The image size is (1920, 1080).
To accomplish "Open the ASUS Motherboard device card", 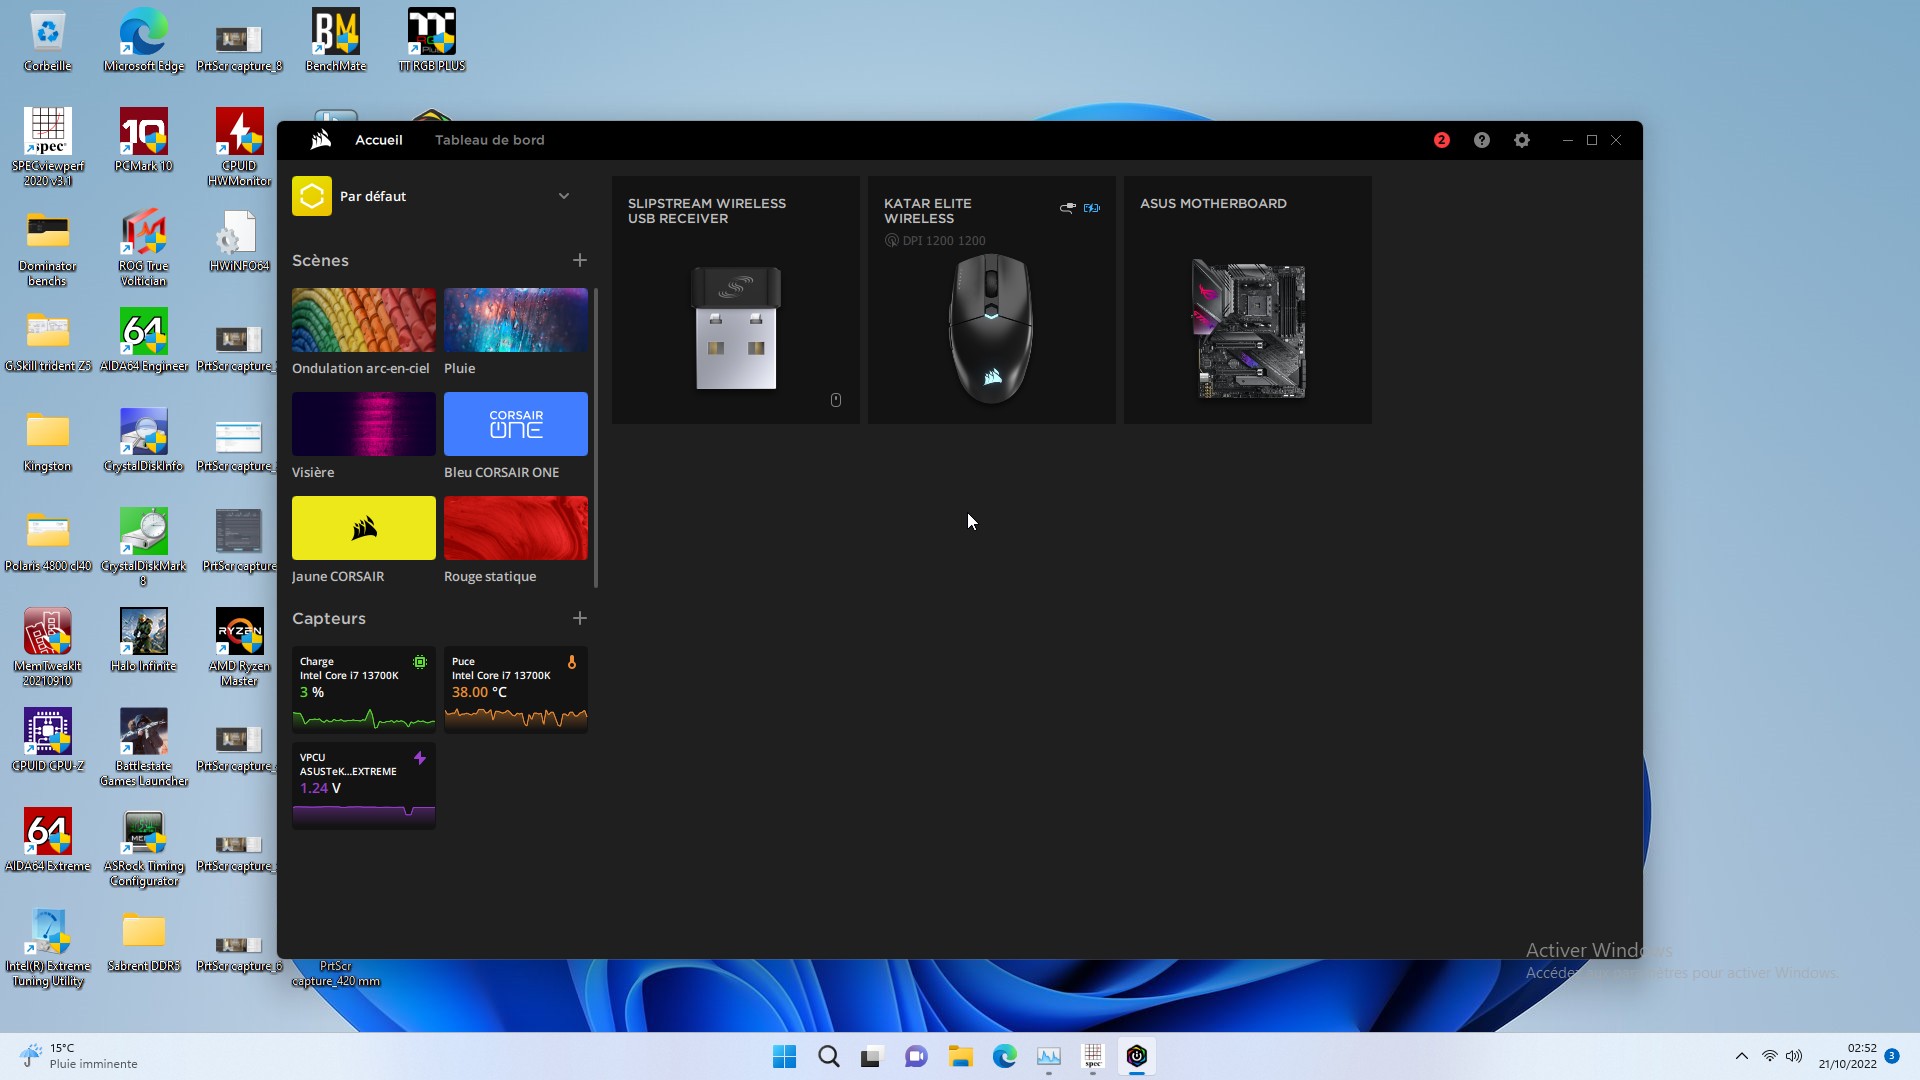I will pos(1248,300).
